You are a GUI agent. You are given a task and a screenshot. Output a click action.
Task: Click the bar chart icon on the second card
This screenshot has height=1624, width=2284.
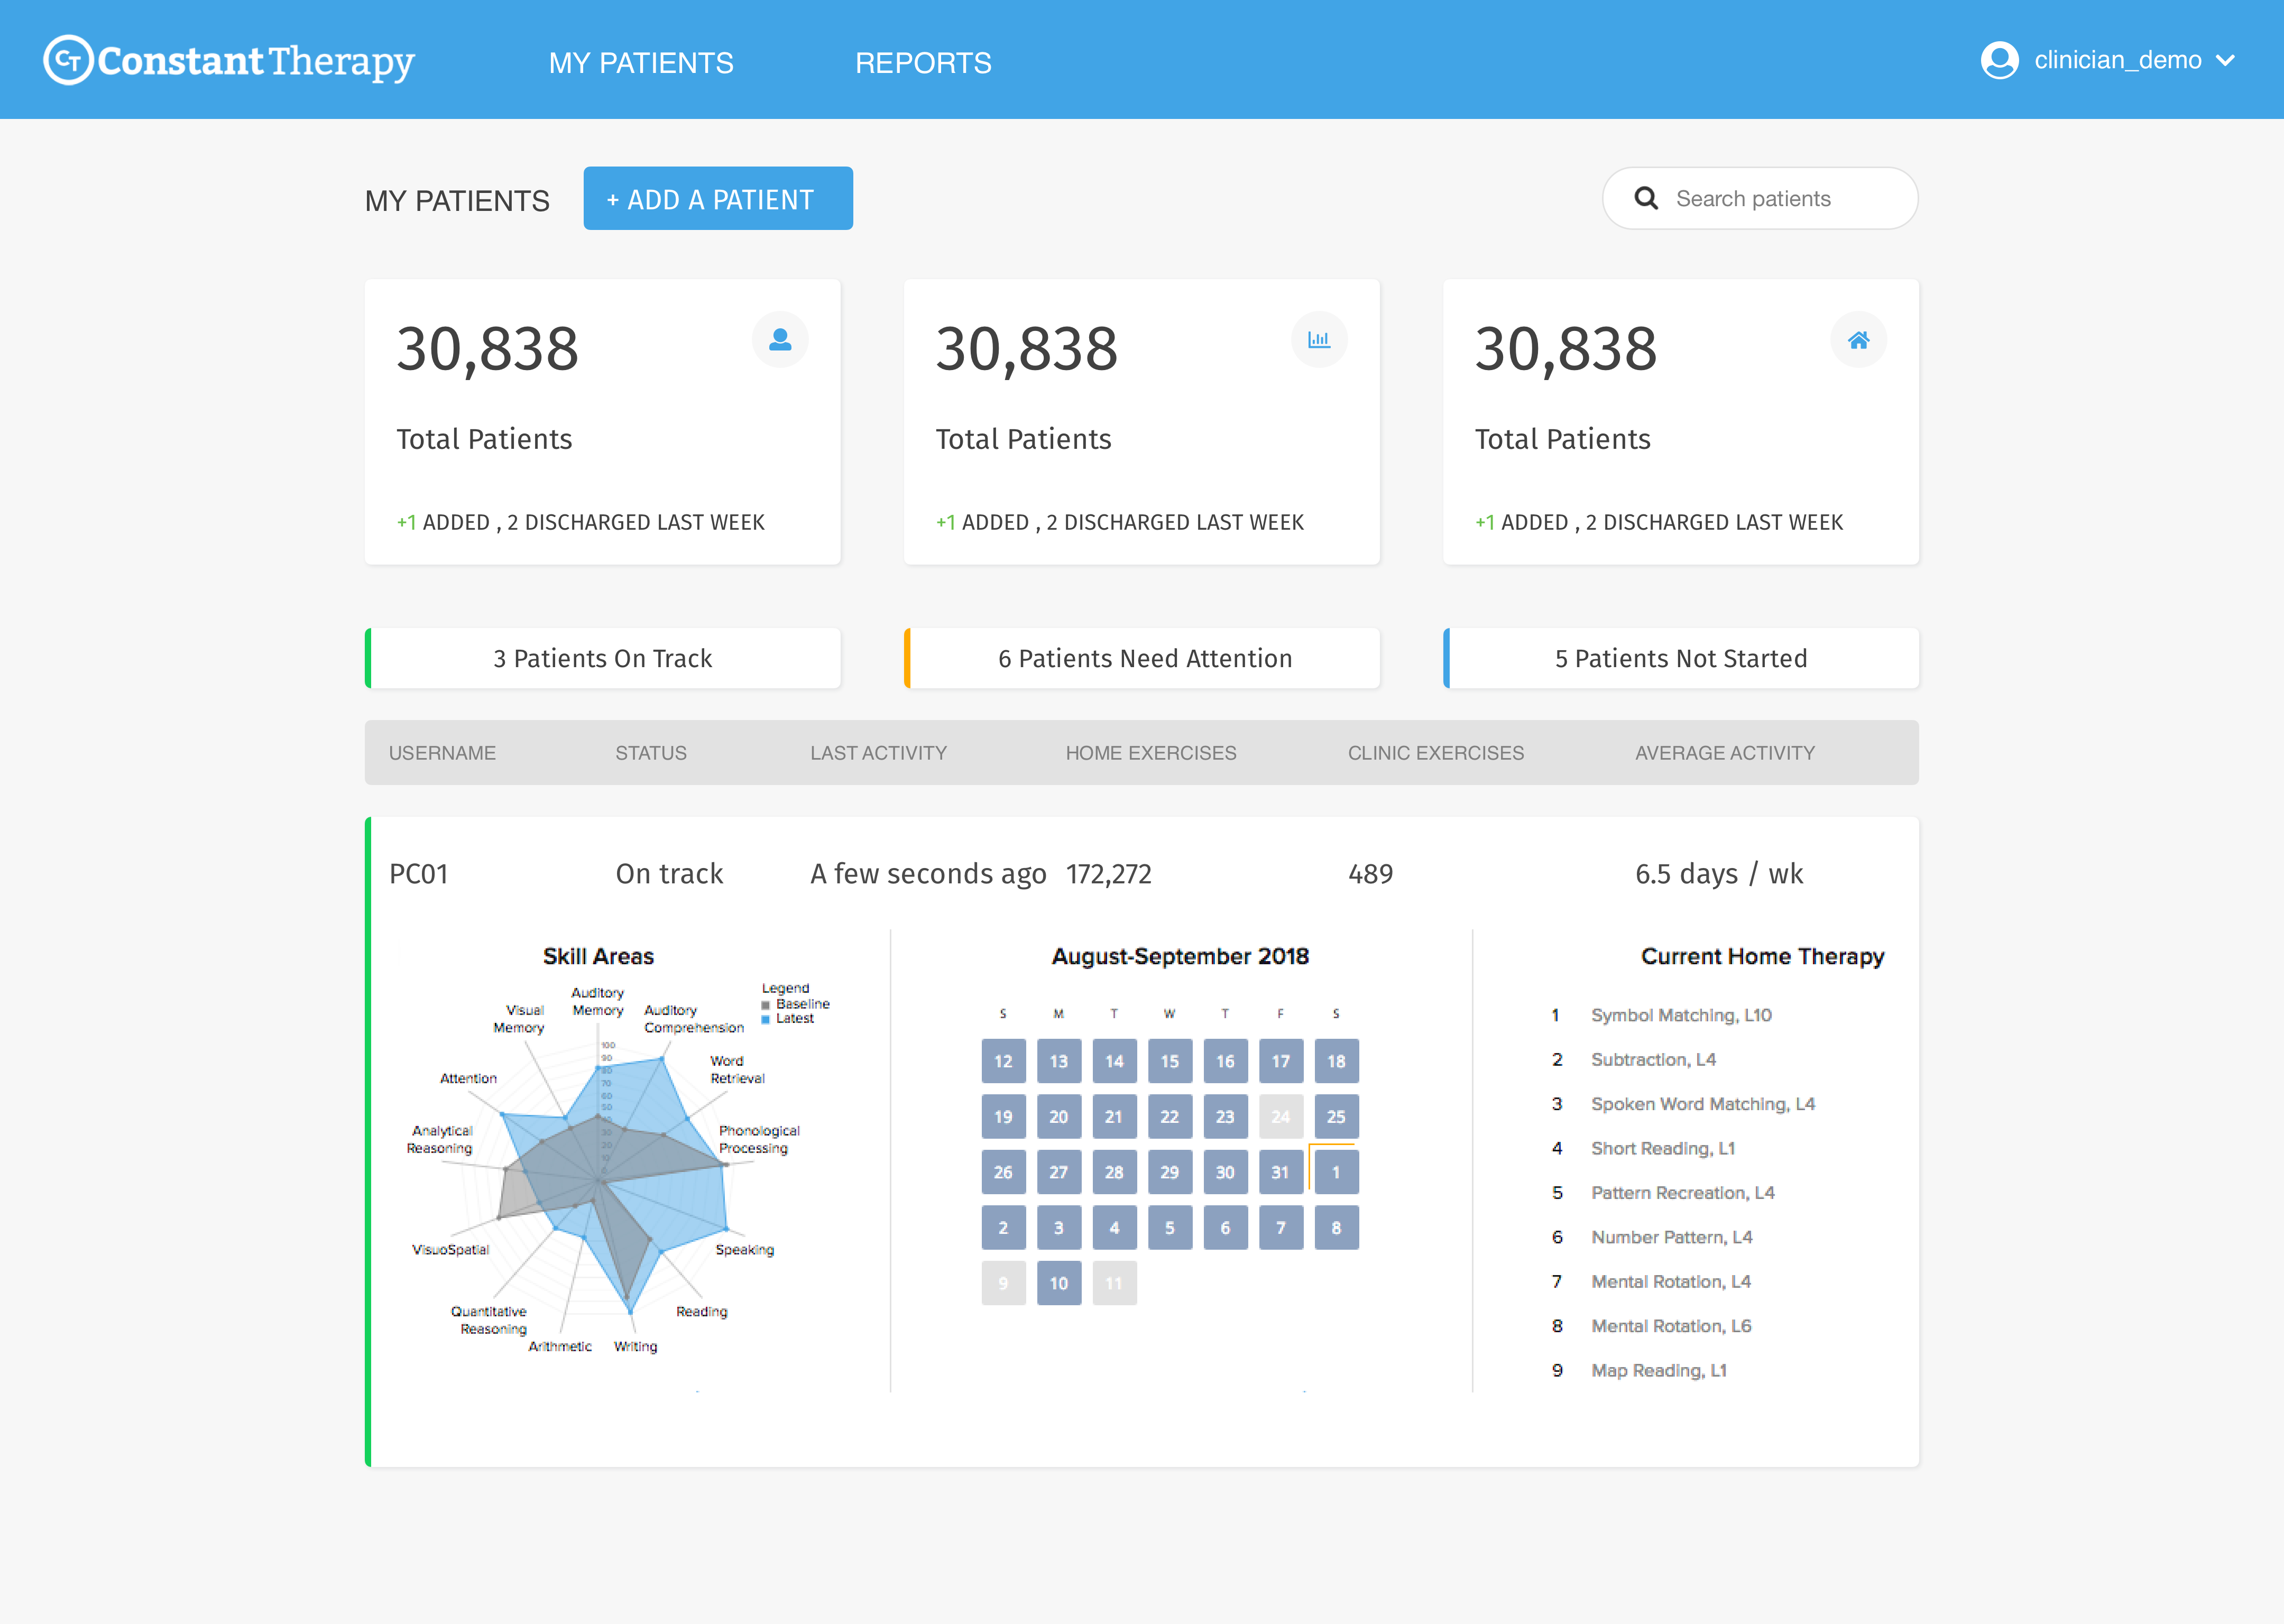click(1319, 340)
